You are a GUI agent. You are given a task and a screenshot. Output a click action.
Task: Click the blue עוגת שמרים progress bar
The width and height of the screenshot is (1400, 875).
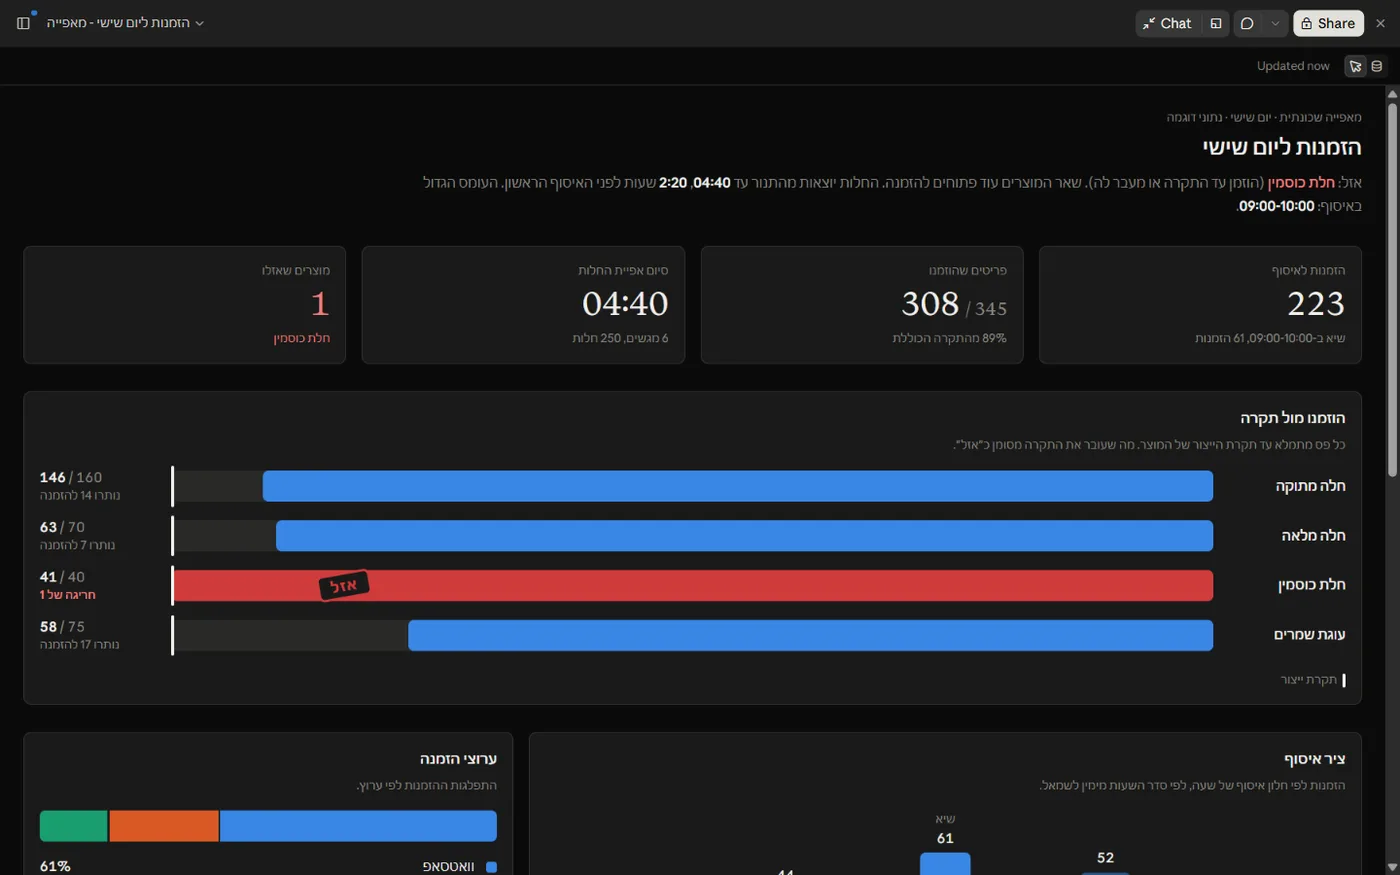point(810,635)
